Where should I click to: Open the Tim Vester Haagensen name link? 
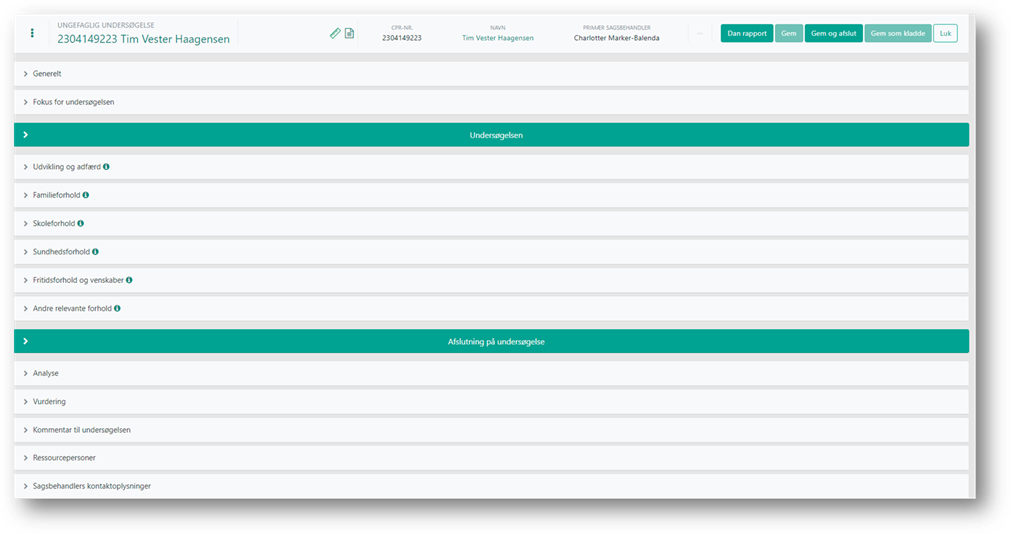click(x=497, y=38)
